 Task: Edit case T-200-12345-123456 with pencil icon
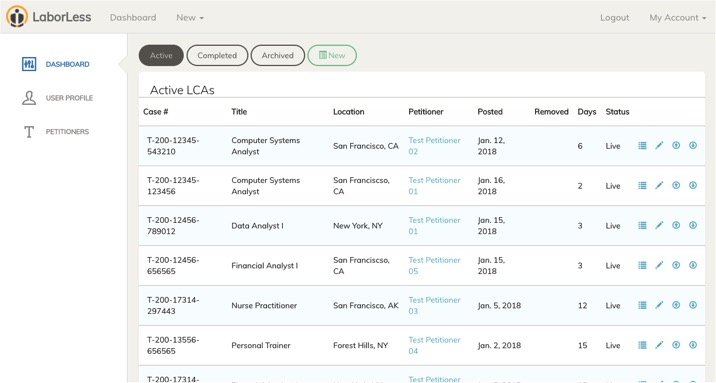click(659, 185)
